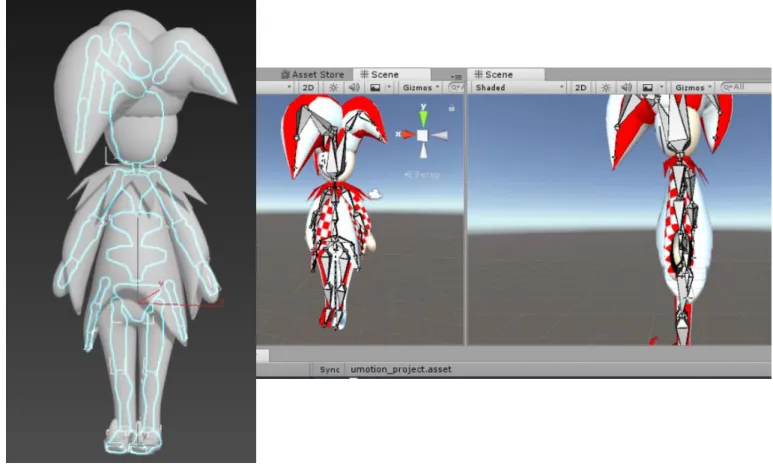
Task: Toggle scene audio in the left Scene view
Action: click(354, 88)
